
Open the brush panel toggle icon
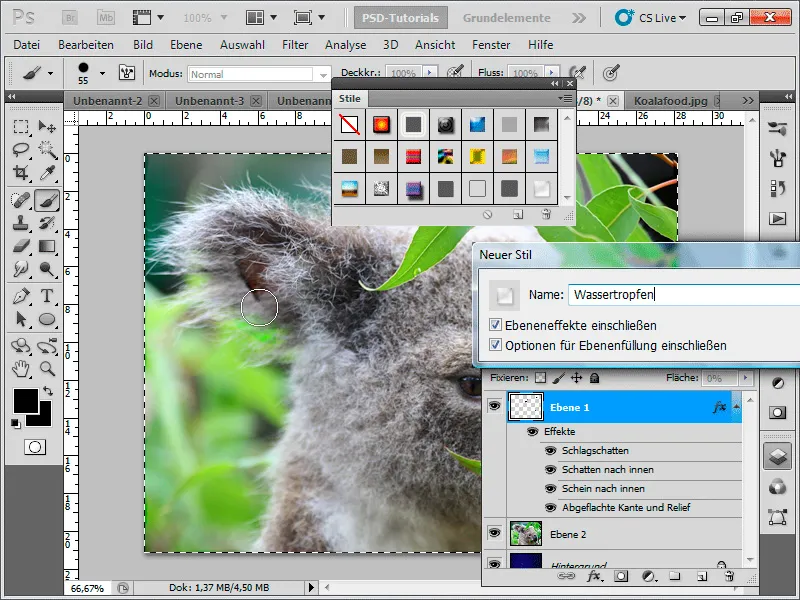[x=127, y=73]
